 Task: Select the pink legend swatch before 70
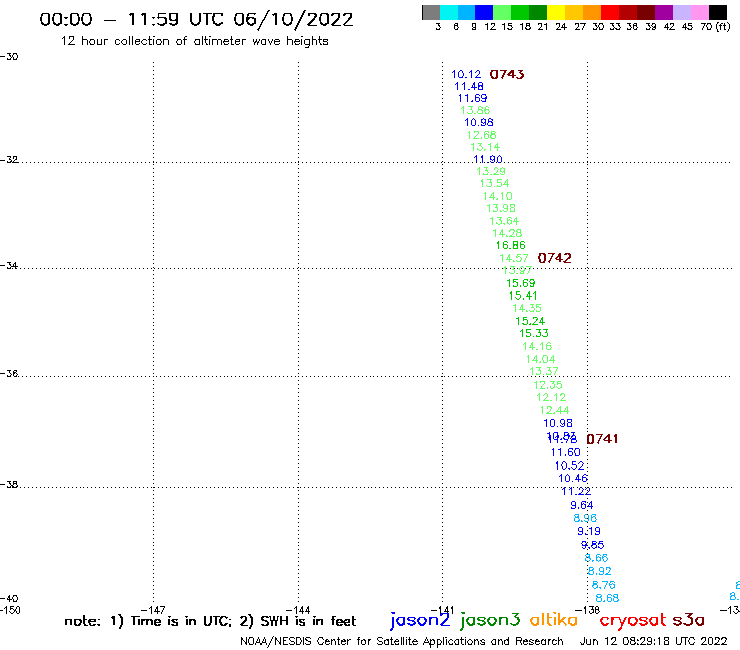pos(699,12)
